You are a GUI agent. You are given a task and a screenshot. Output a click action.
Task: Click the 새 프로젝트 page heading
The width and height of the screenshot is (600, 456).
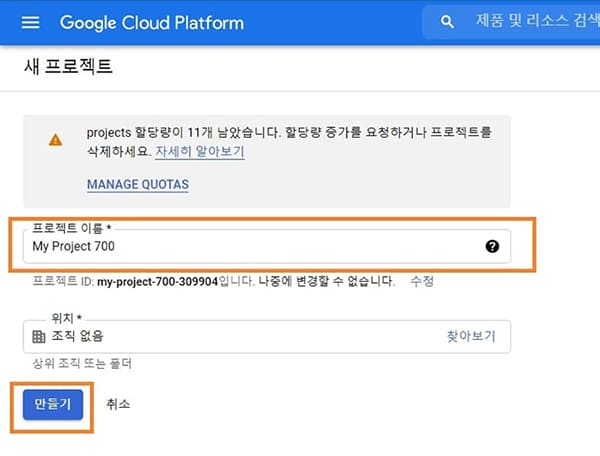(x=68, y=67)
